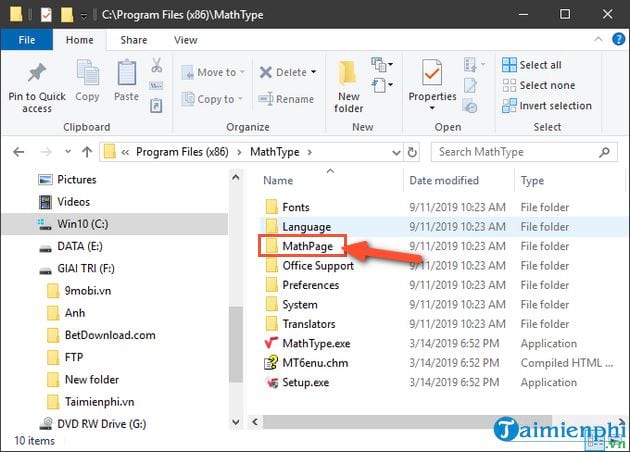The width and height of the screenshot is (630, 452).
Task: Click Select all in ribbon
Action: 539,65
